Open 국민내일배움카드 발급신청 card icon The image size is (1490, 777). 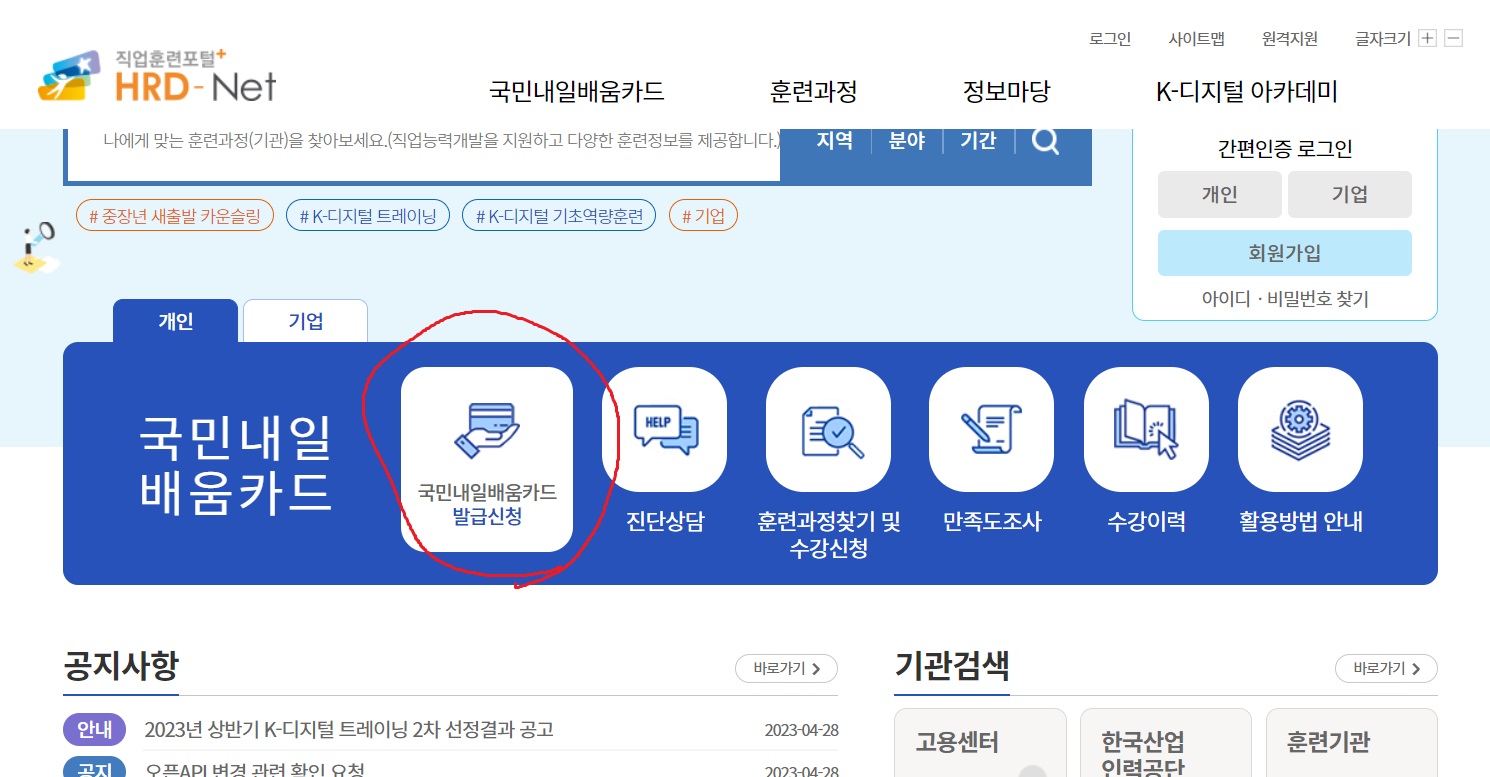[x=487, y=459]
